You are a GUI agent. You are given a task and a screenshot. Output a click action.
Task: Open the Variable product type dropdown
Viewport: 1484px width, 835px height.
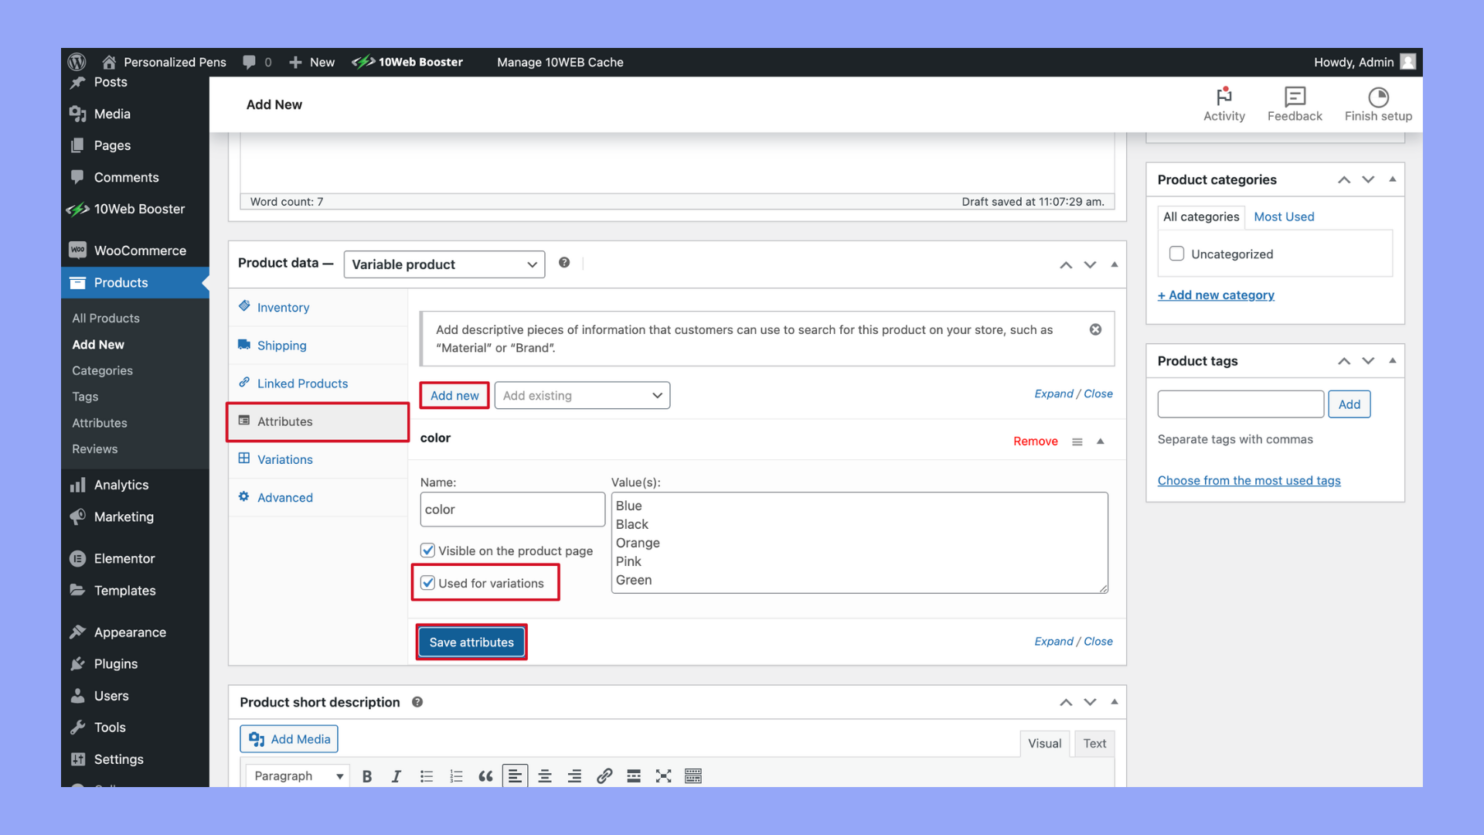point(443,264)
